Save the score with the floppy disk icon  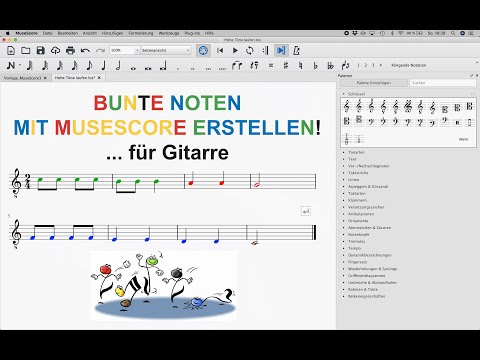41,51
